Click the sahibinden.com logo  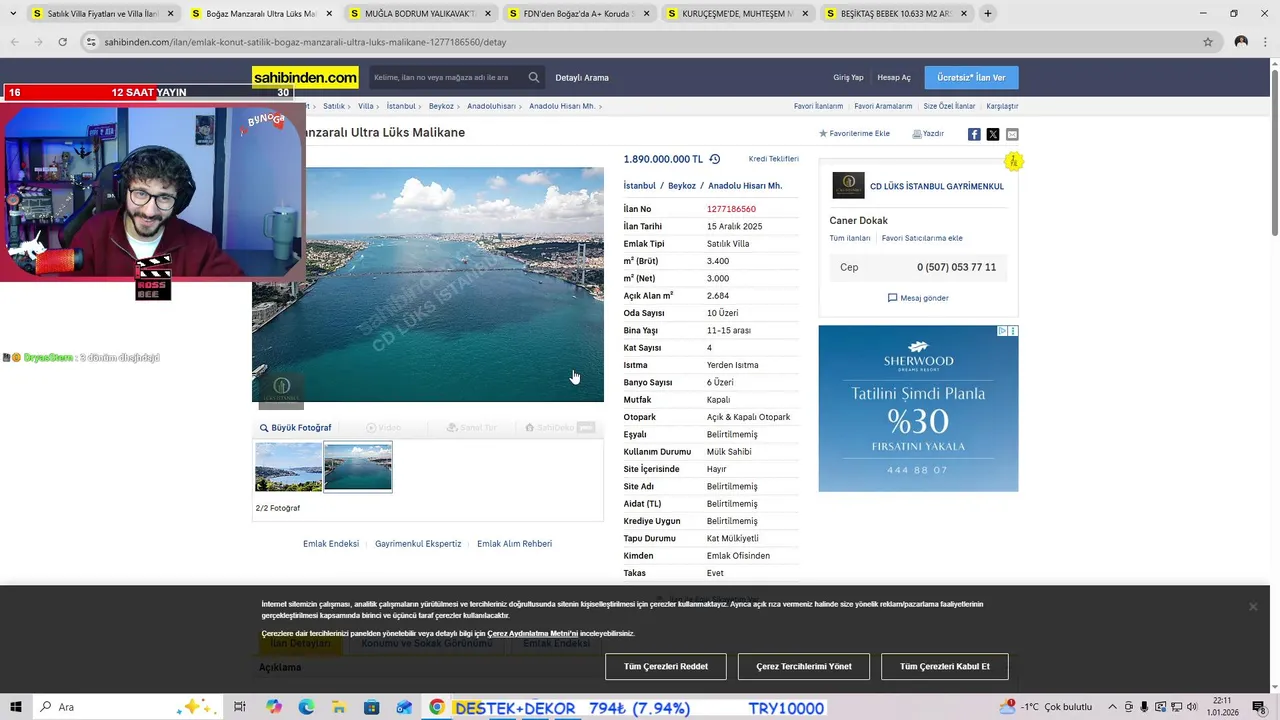click(305, 78)
